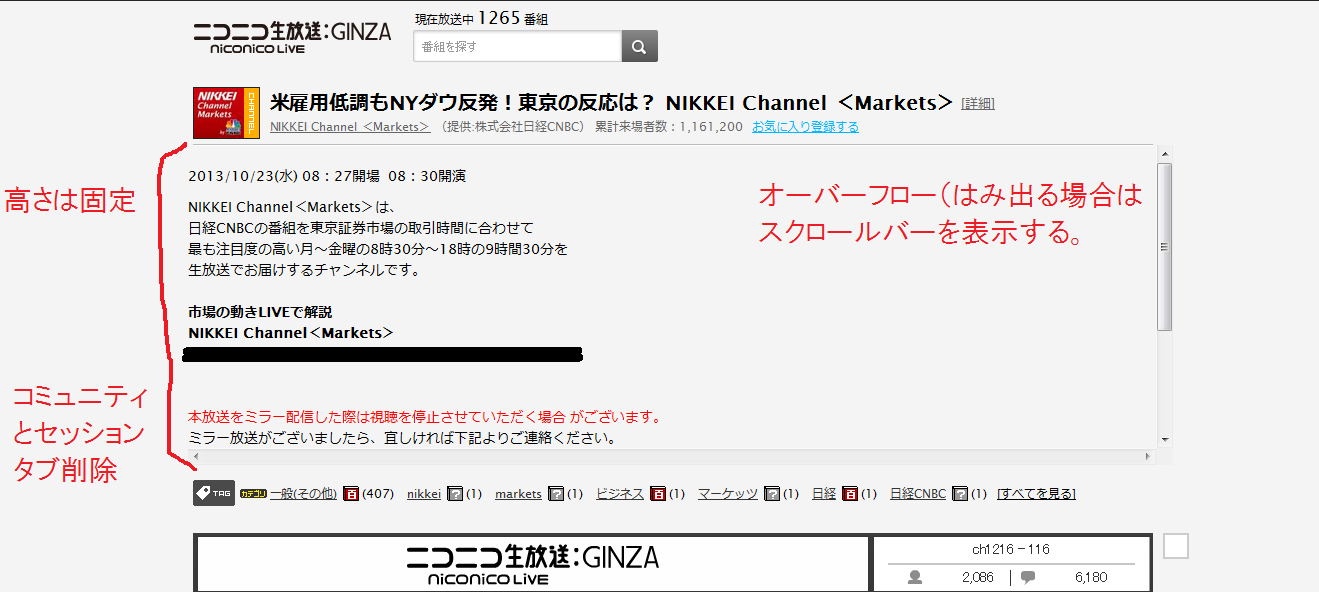Click the edit icon beside マーケッツ tag
The height and width of the screenshot is (592, 1319).
tap(773, 493)
